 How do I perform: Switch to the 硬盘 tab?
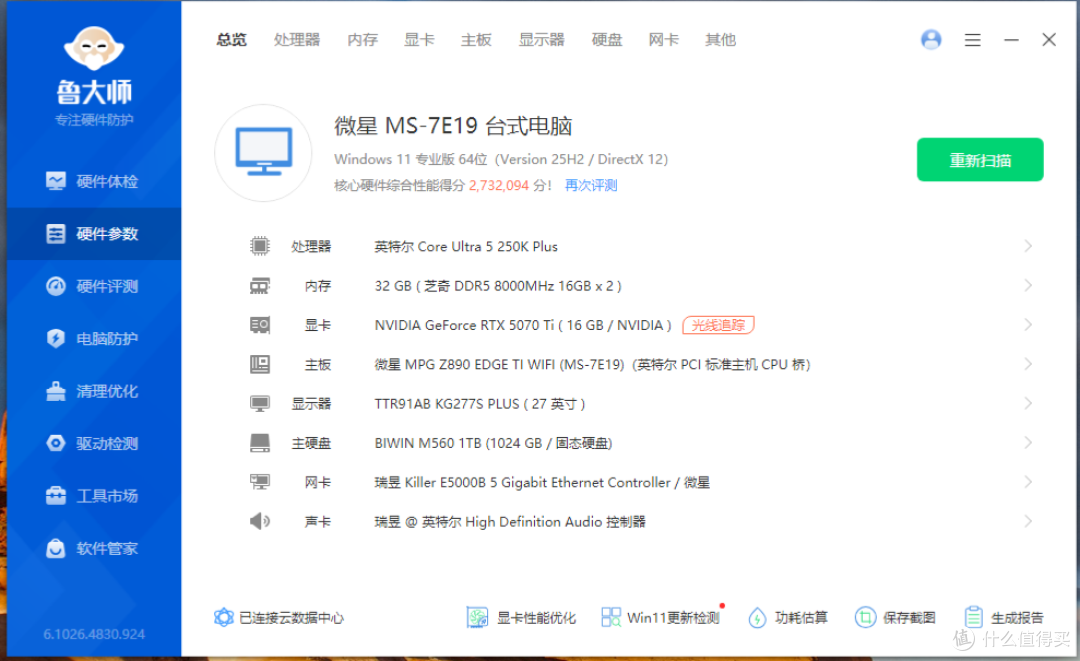[607, 40]
